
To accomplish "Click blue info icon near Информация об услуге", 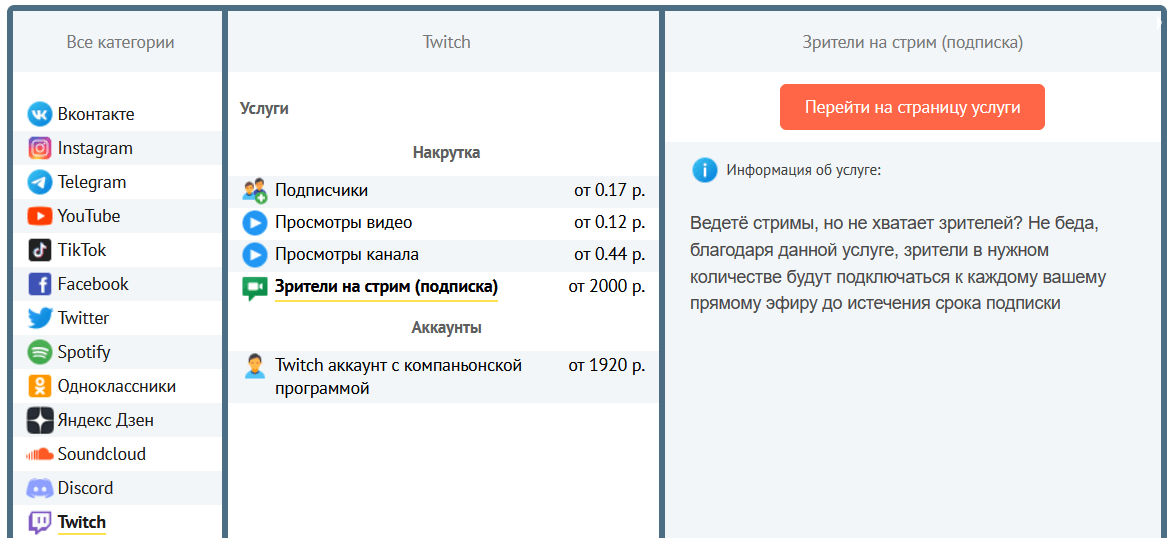I will [704, 170].
